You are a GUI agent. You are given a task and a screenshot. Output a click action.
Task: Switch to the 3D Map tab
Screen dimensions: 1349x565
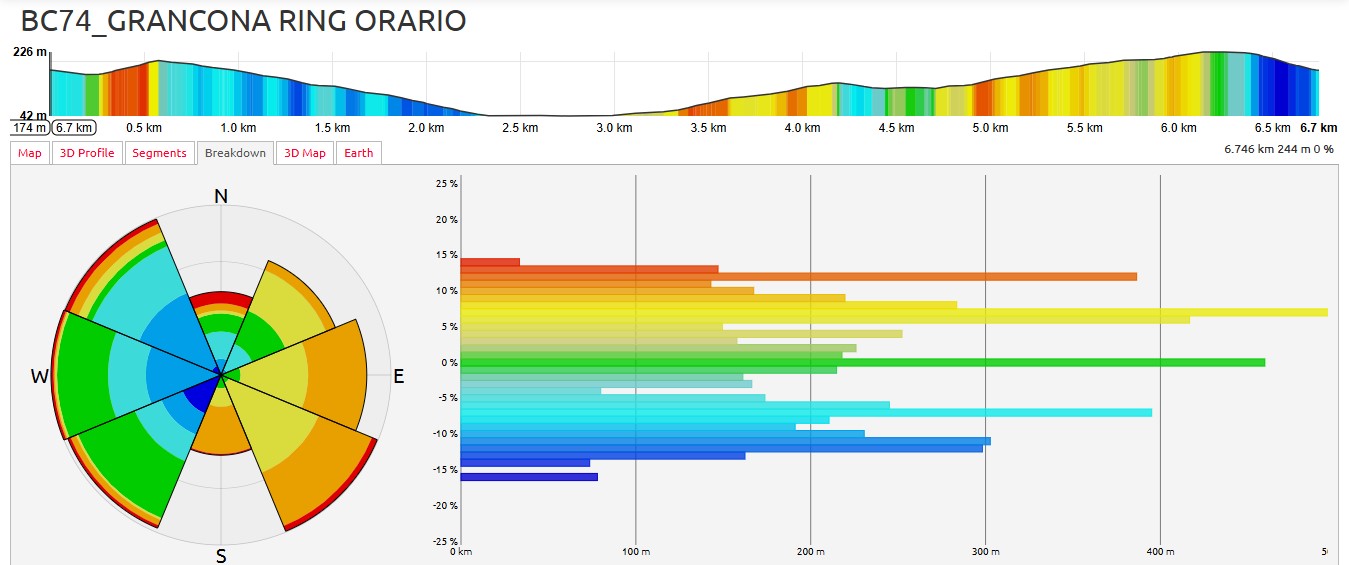(x=304, y=153)
